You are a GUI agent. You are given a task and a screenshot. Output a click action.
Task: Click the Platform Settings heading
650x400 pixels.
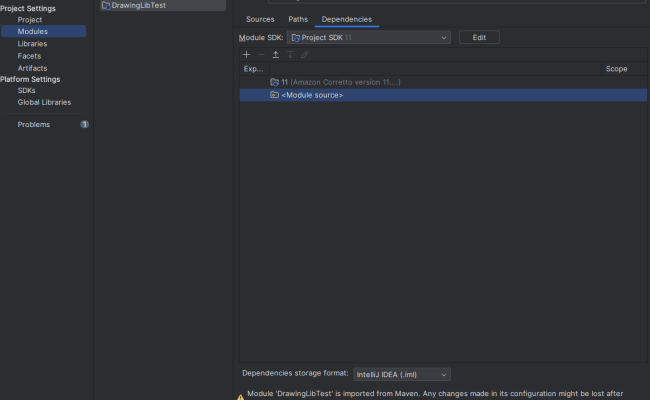coord(30,79)
